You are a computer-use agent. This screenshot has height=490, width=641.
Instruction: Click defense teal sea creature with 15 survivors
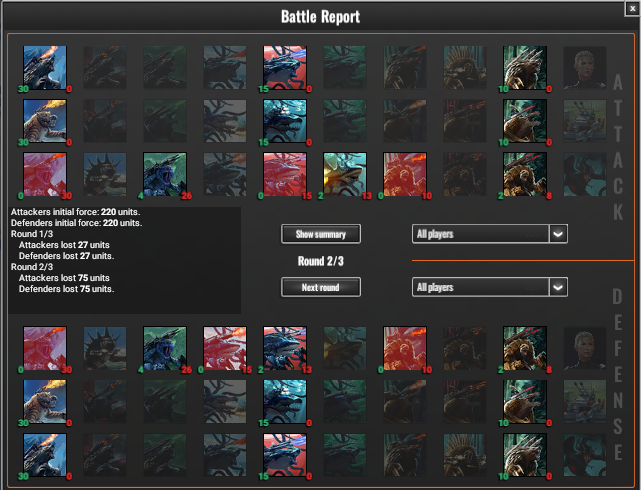click(285, 402)
